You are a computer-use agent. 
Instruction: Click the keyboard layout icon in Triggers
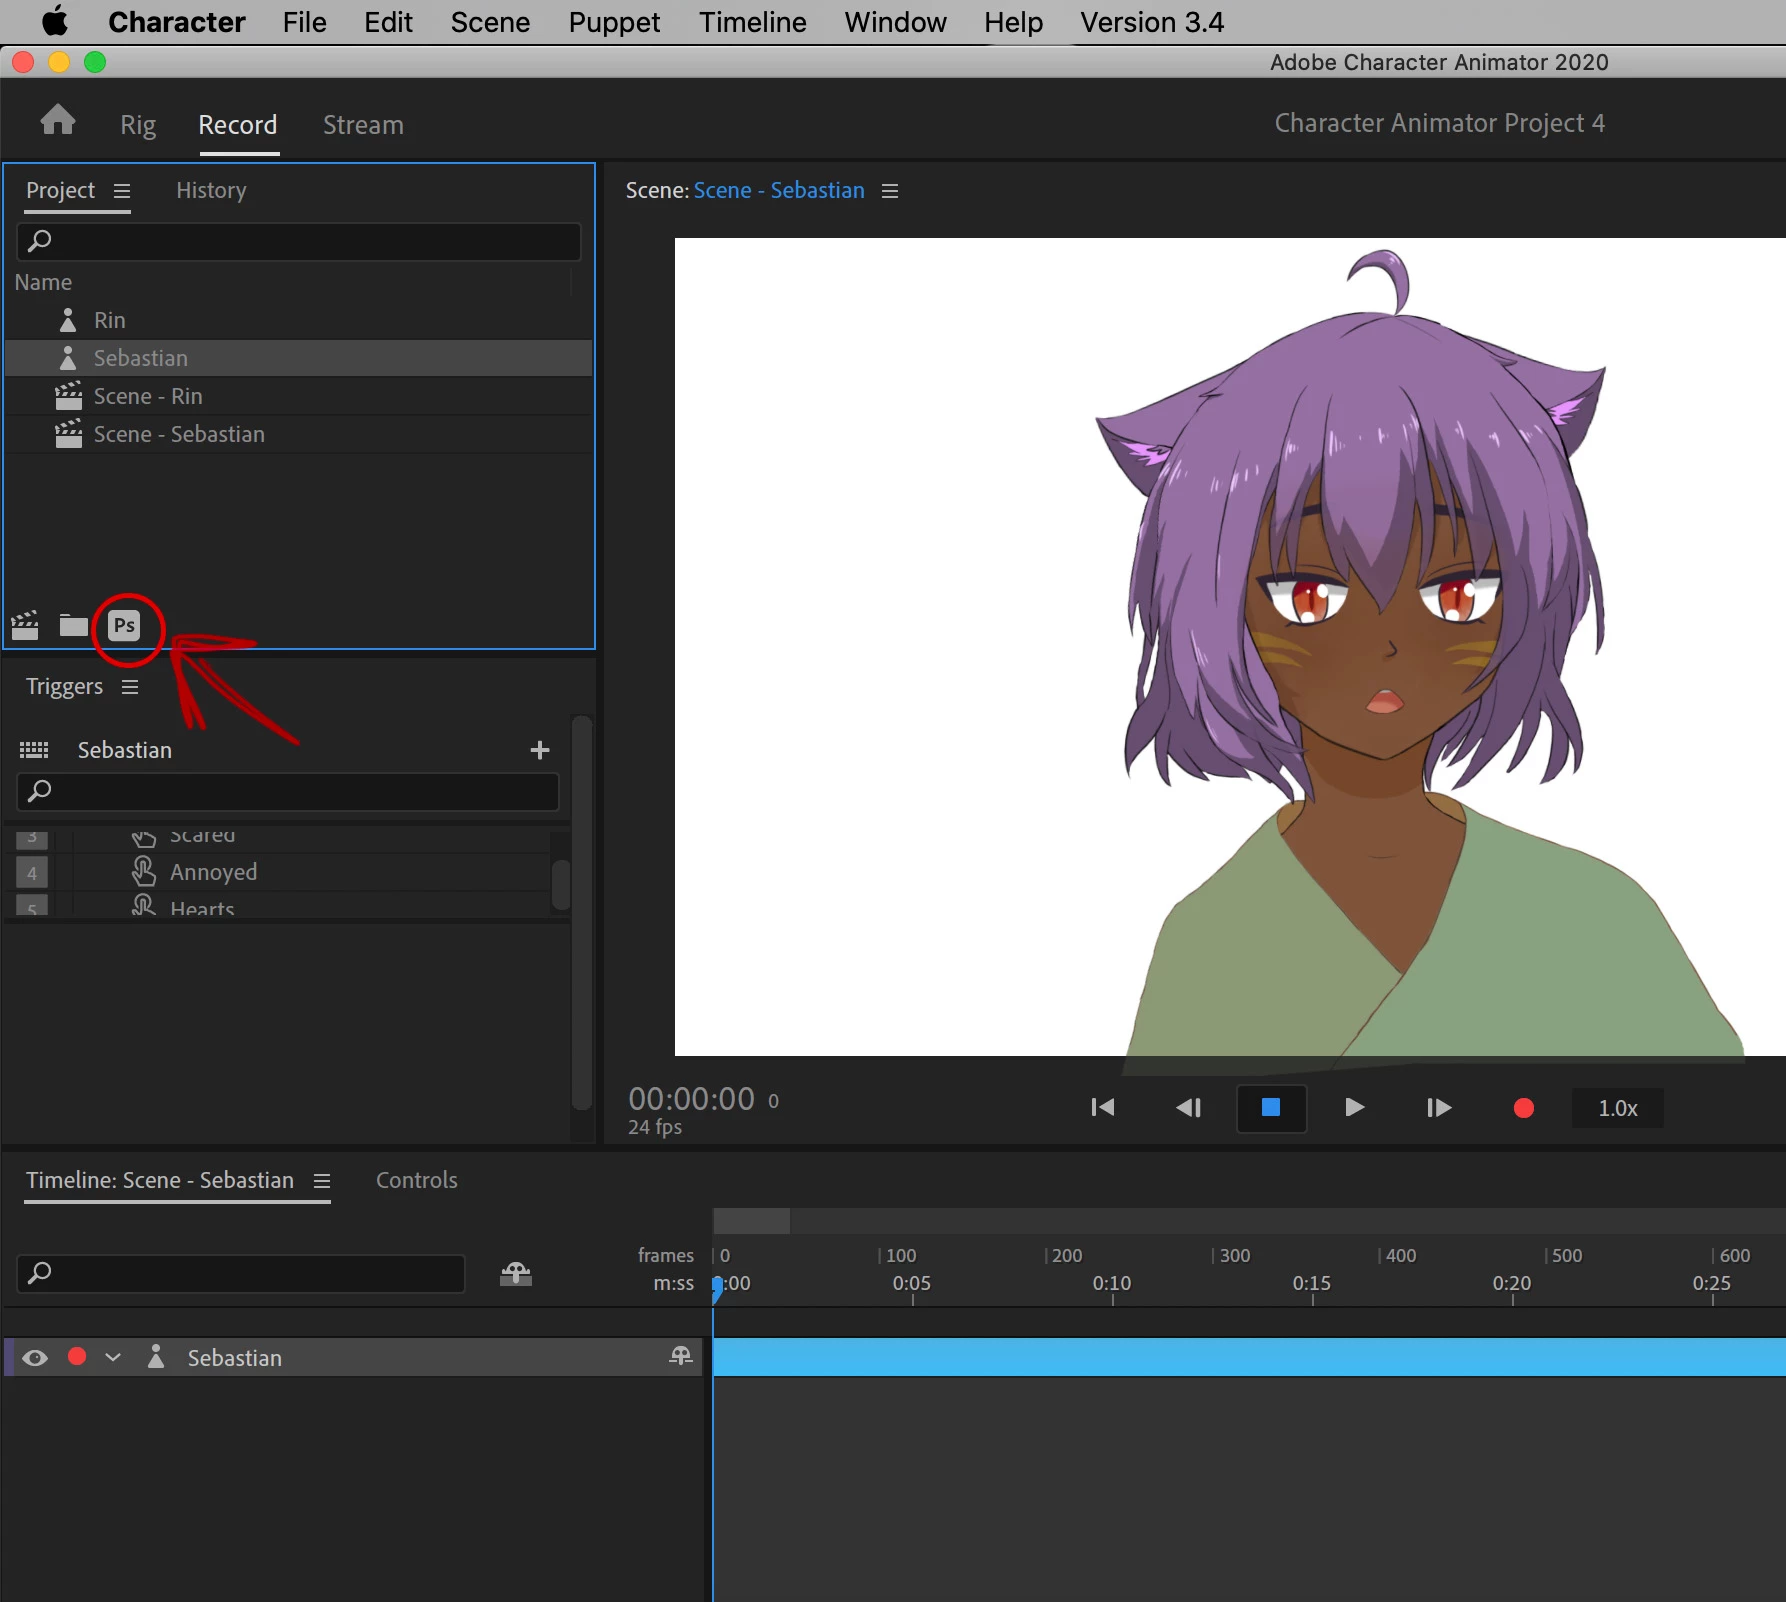34,750
